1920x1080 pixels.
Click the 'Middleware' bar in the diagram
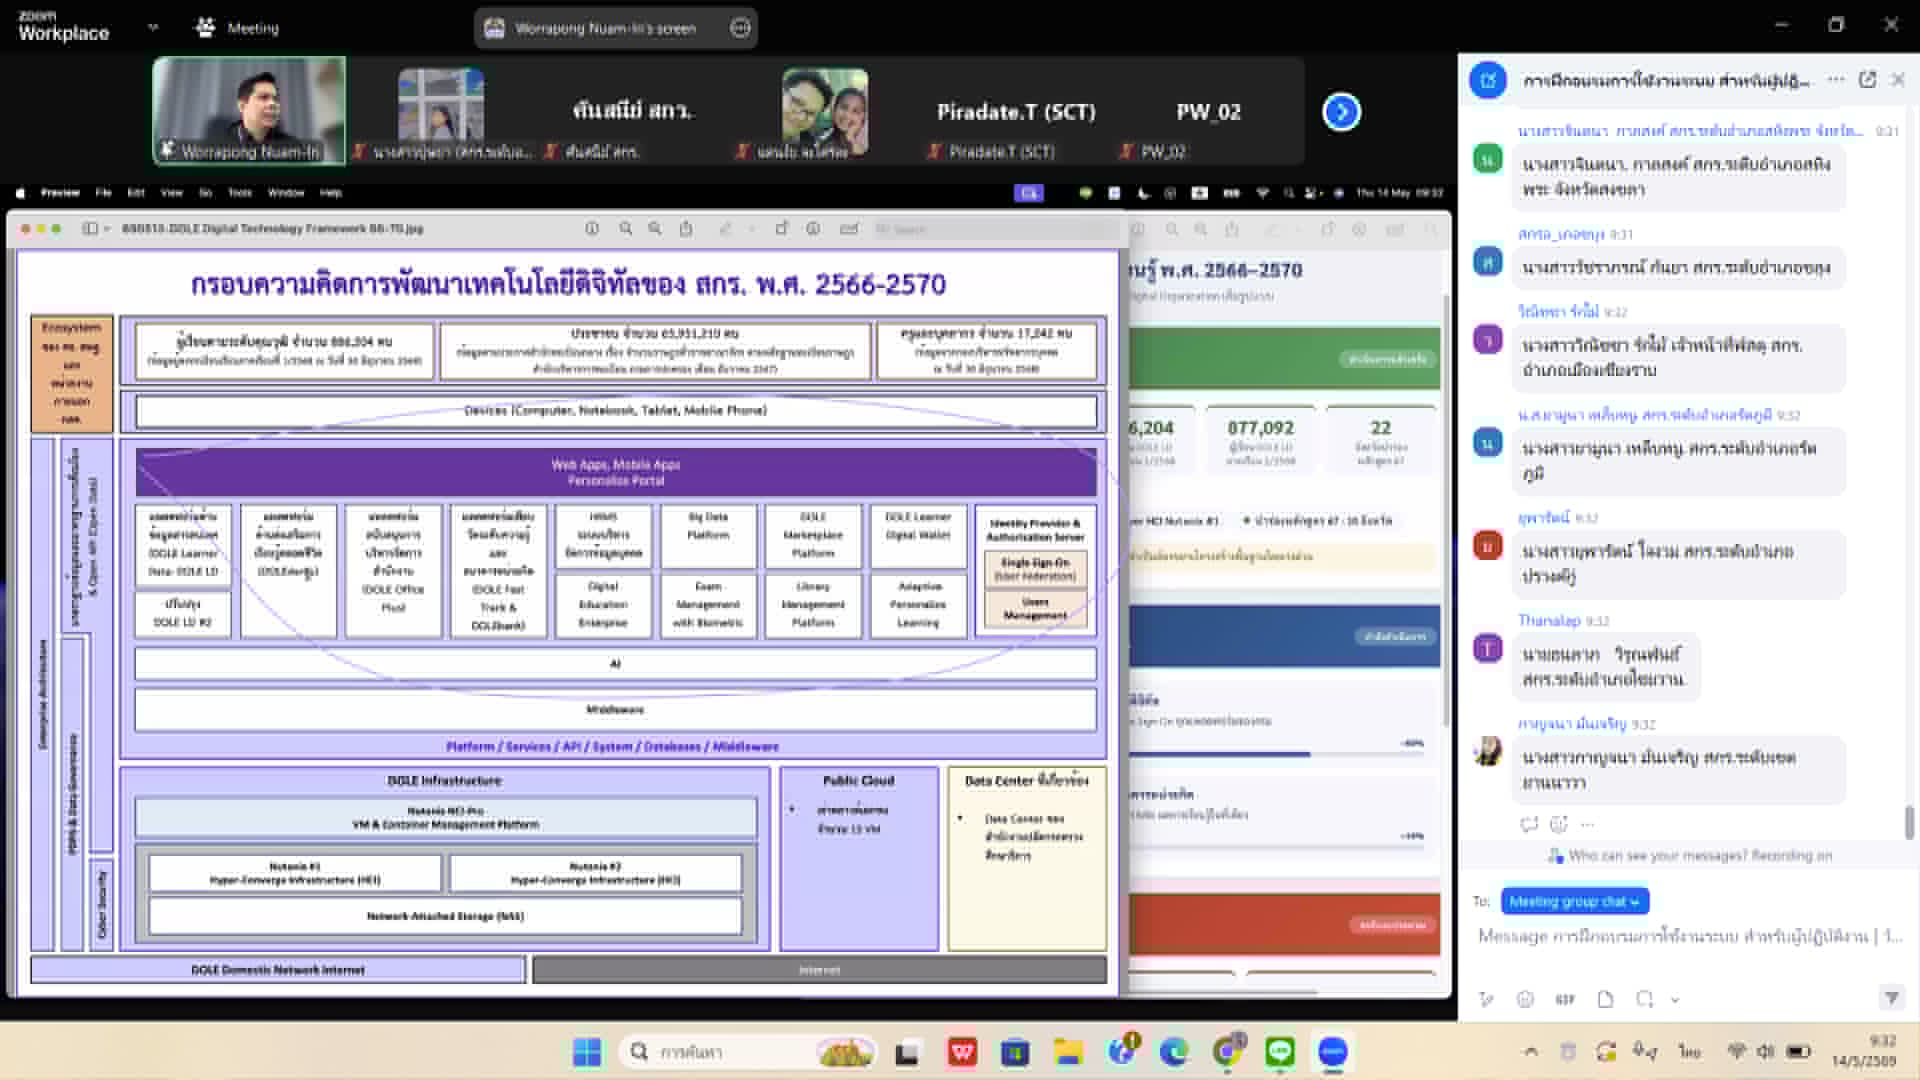616,710
